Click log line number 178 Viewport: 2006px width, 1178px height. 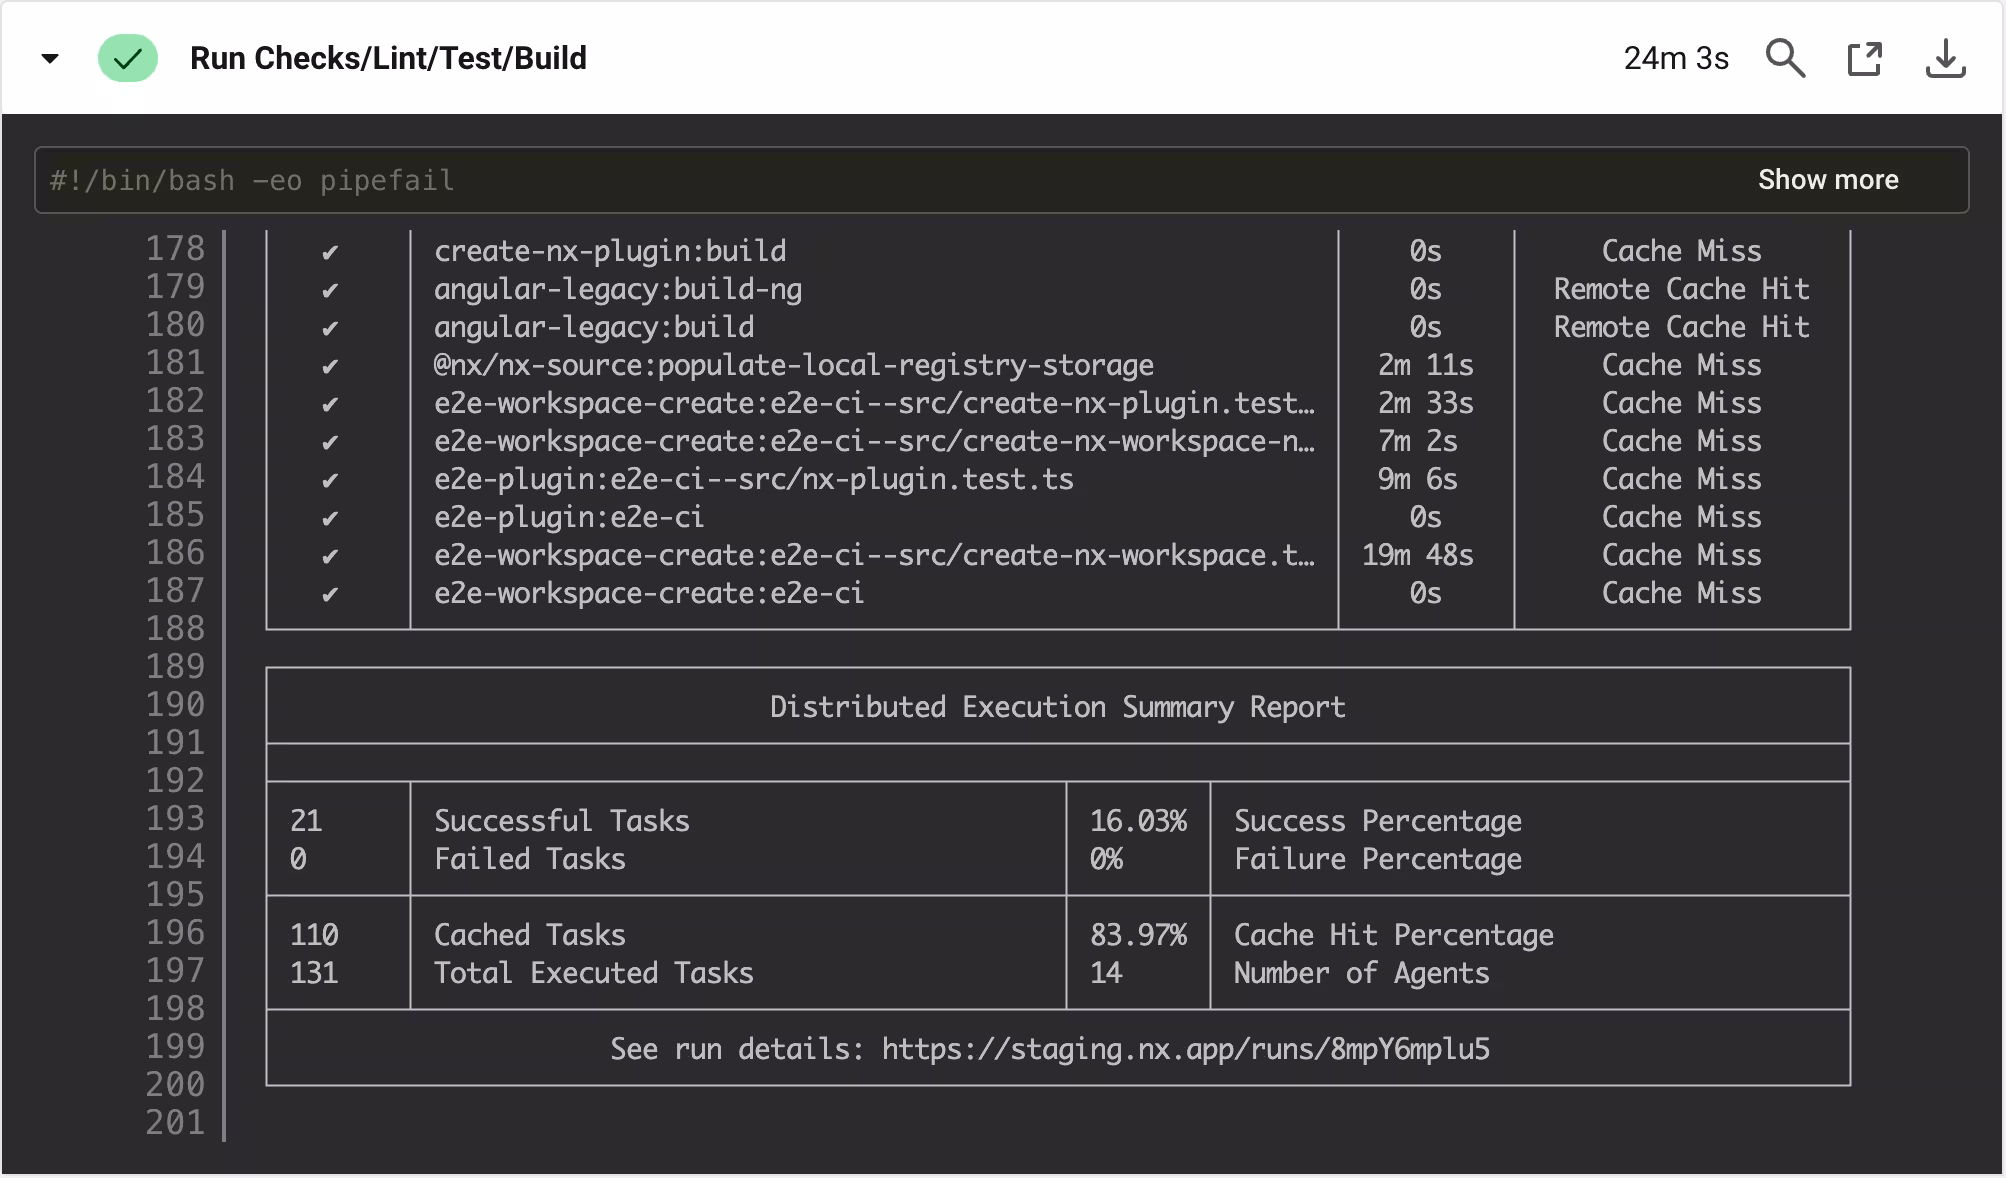point(175,249)
